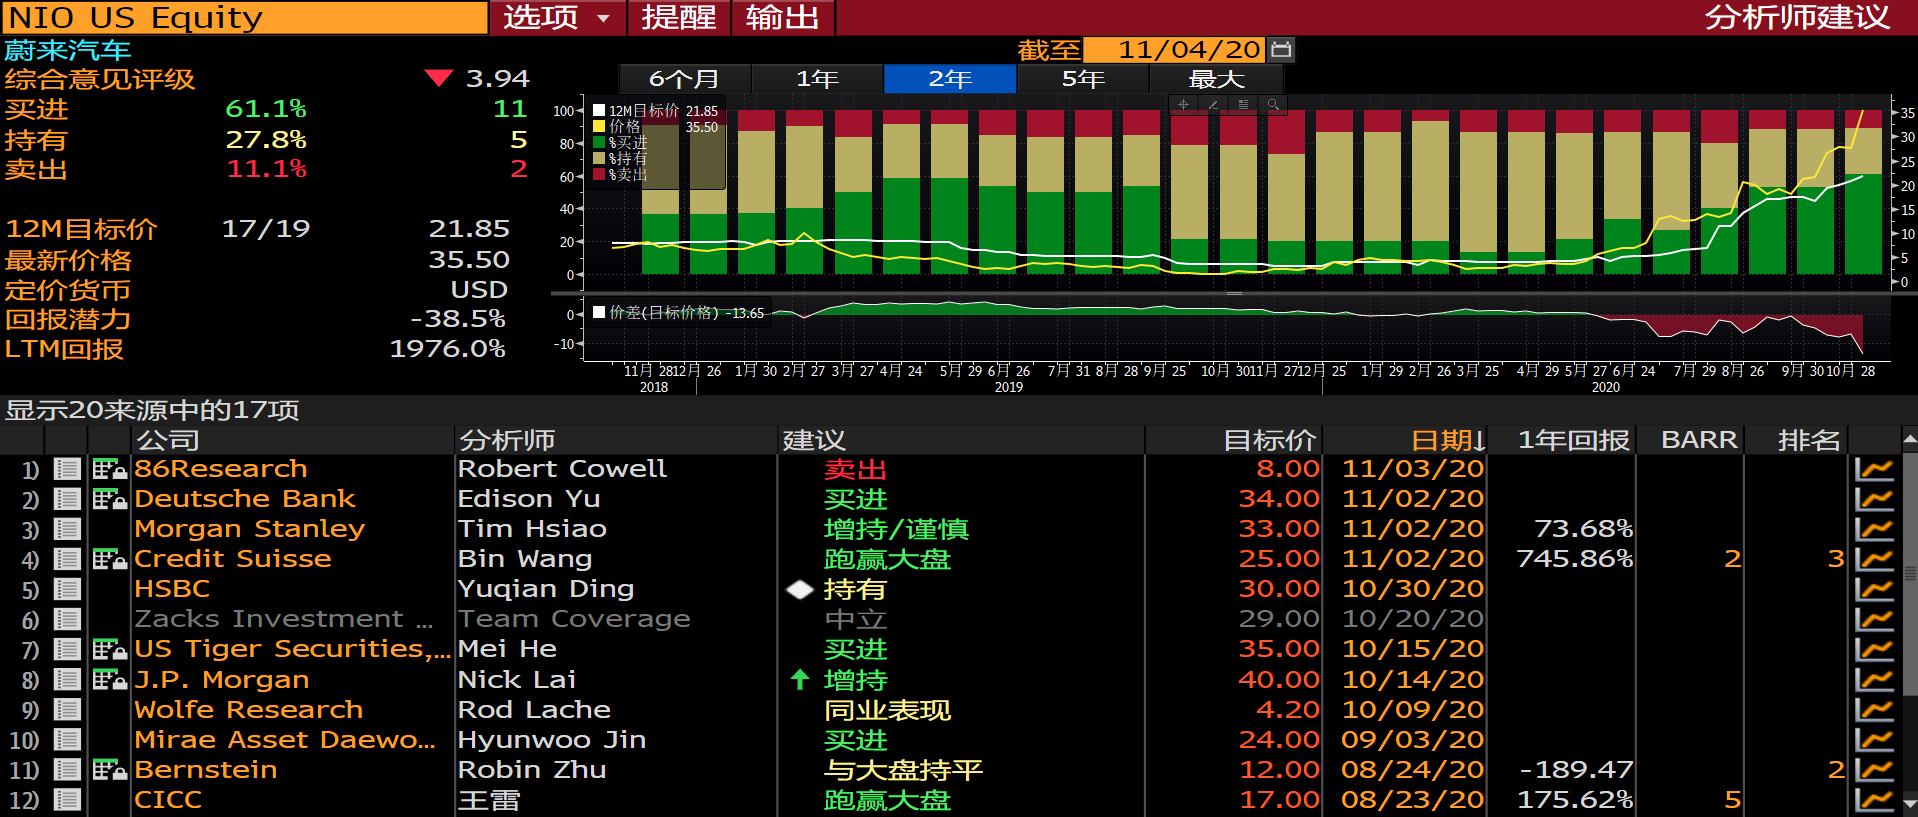Click the 买进 percentage 61.1%

[266, 108]
